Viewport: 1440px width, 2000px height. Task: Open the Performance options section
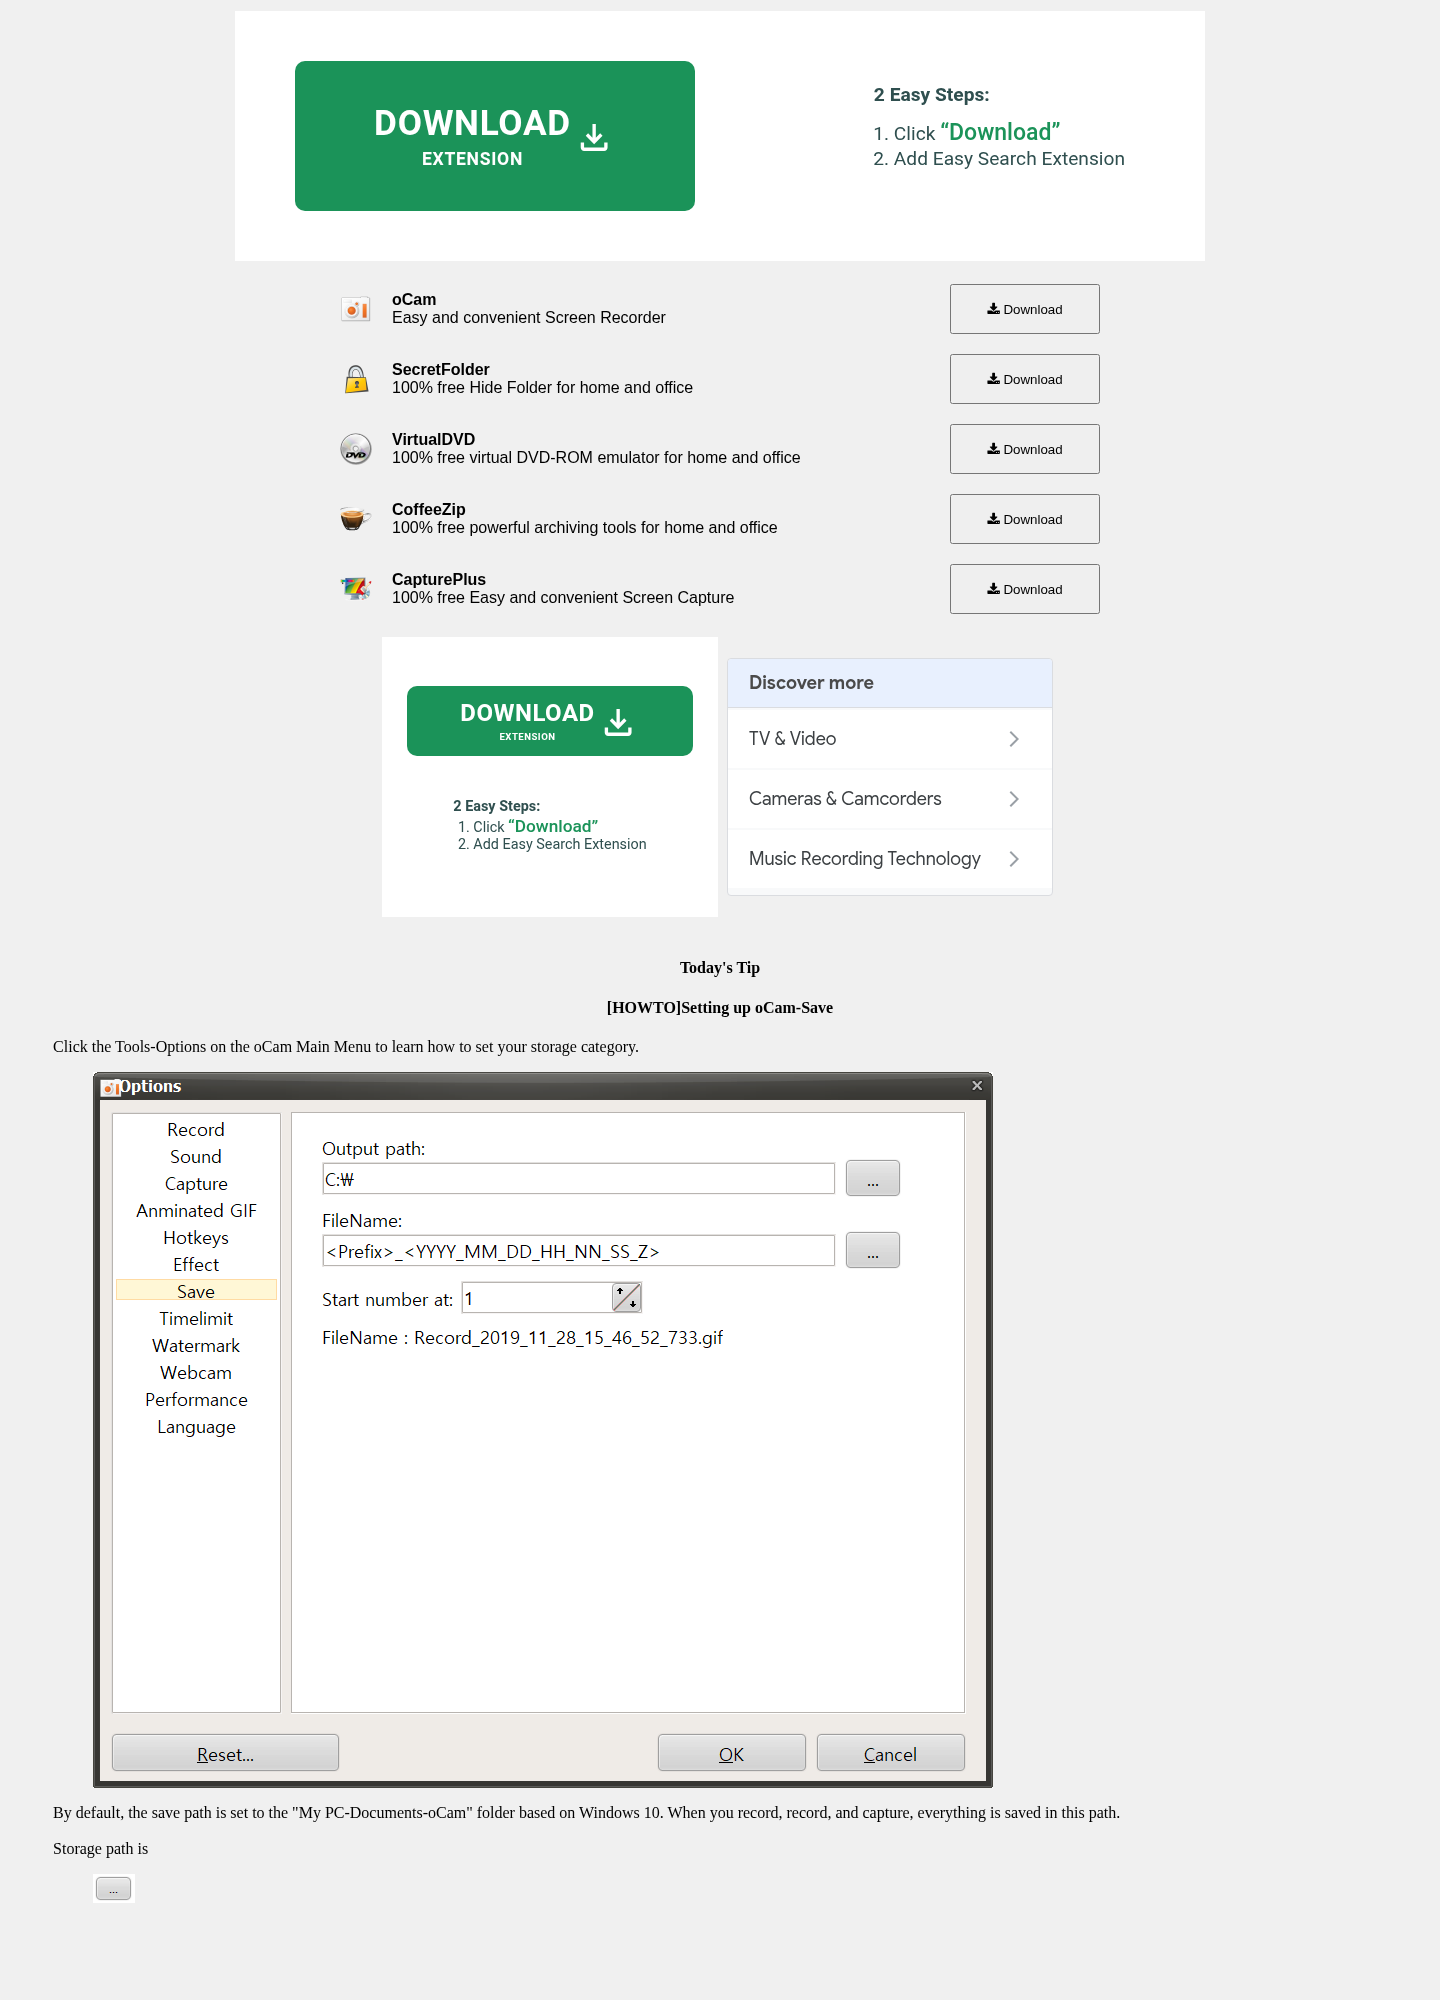coord(196,1400)
